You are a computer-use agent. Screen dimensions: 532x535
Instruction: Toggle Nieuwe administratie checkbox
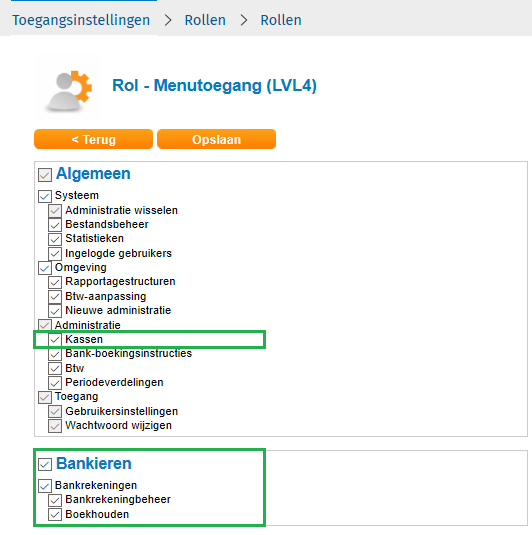(55, 311)
